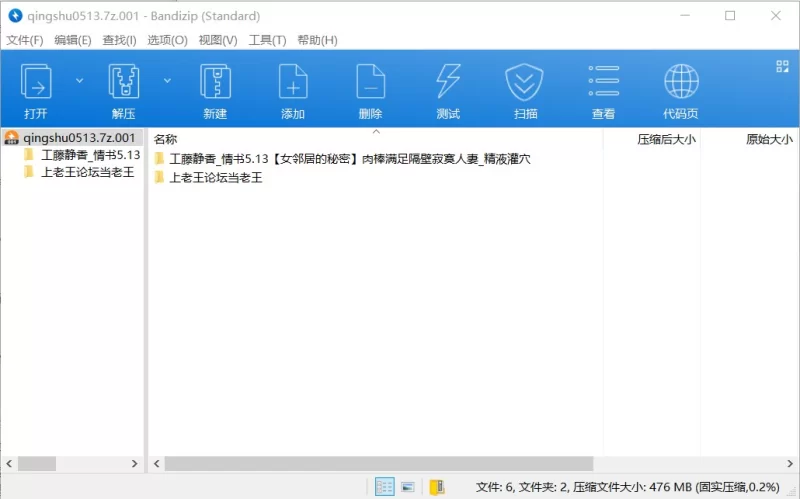This screenshot has height=499, width=800.
Task: Open the 文件(F) menu
Action: click(x=24, y=40)
